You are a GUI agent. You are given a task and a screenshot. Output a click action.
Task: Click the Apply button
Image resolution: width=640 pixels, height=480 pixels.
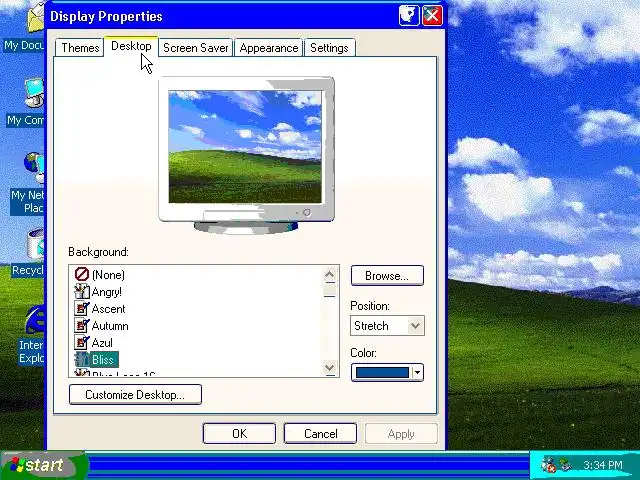tap(401, 433)
